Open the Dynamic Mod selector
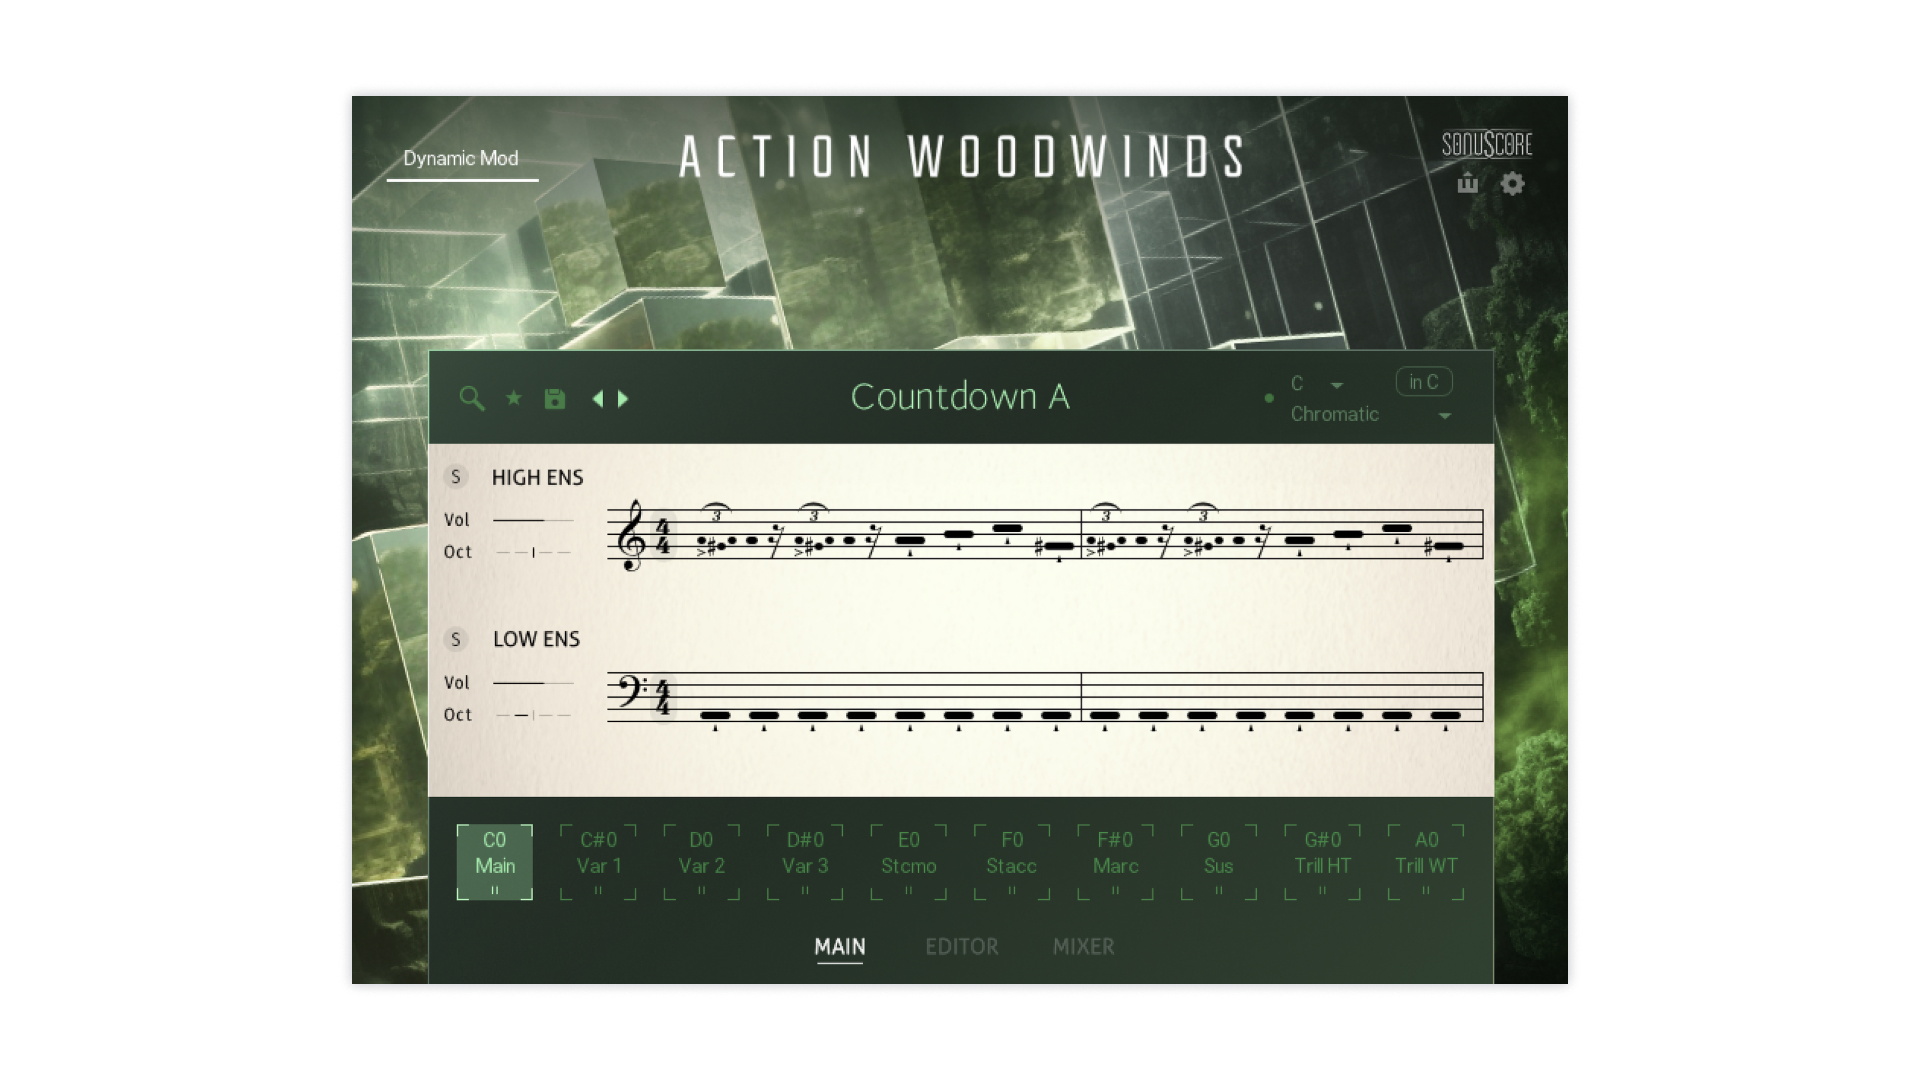This screenshot has width=1920, height=1080. [x=461, y=159]
